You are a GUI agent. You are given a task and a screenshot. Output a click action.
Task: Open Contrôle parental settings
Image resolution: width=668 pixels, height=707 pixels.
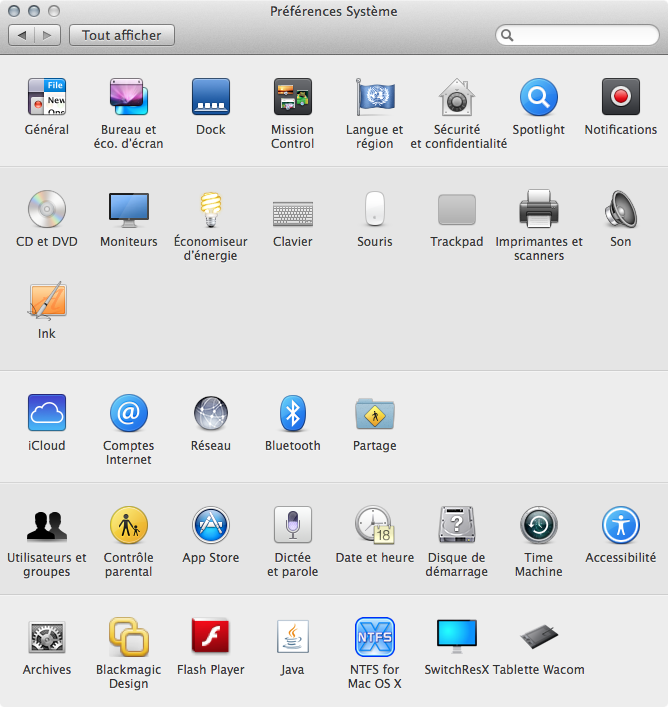pos(128,526)
